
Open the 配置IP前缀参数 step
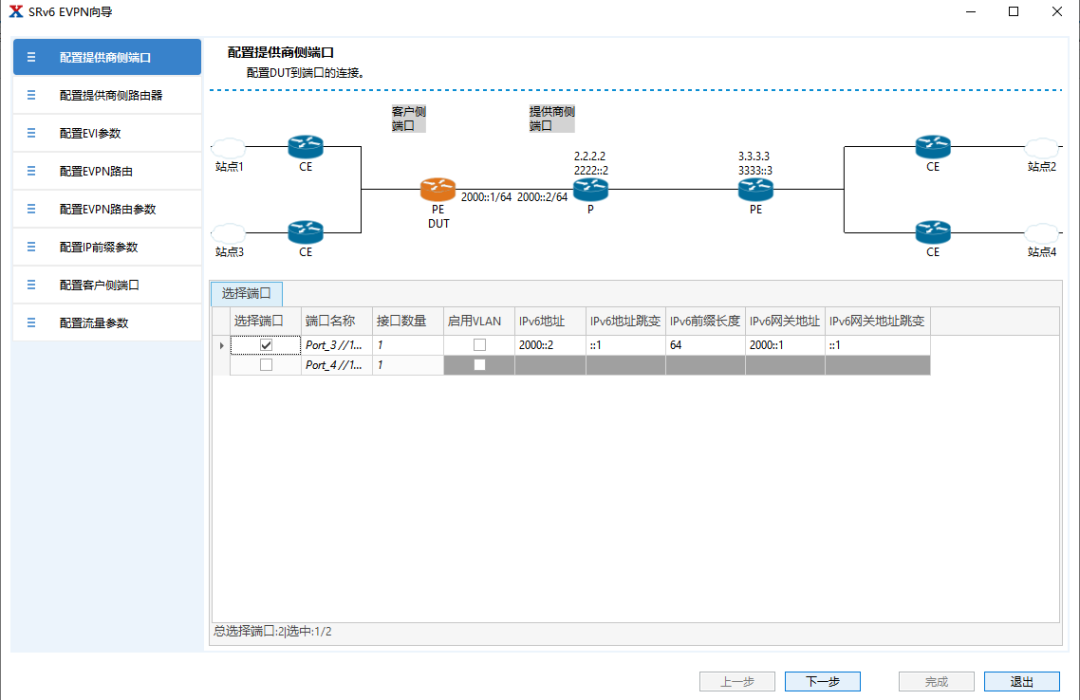107,247
